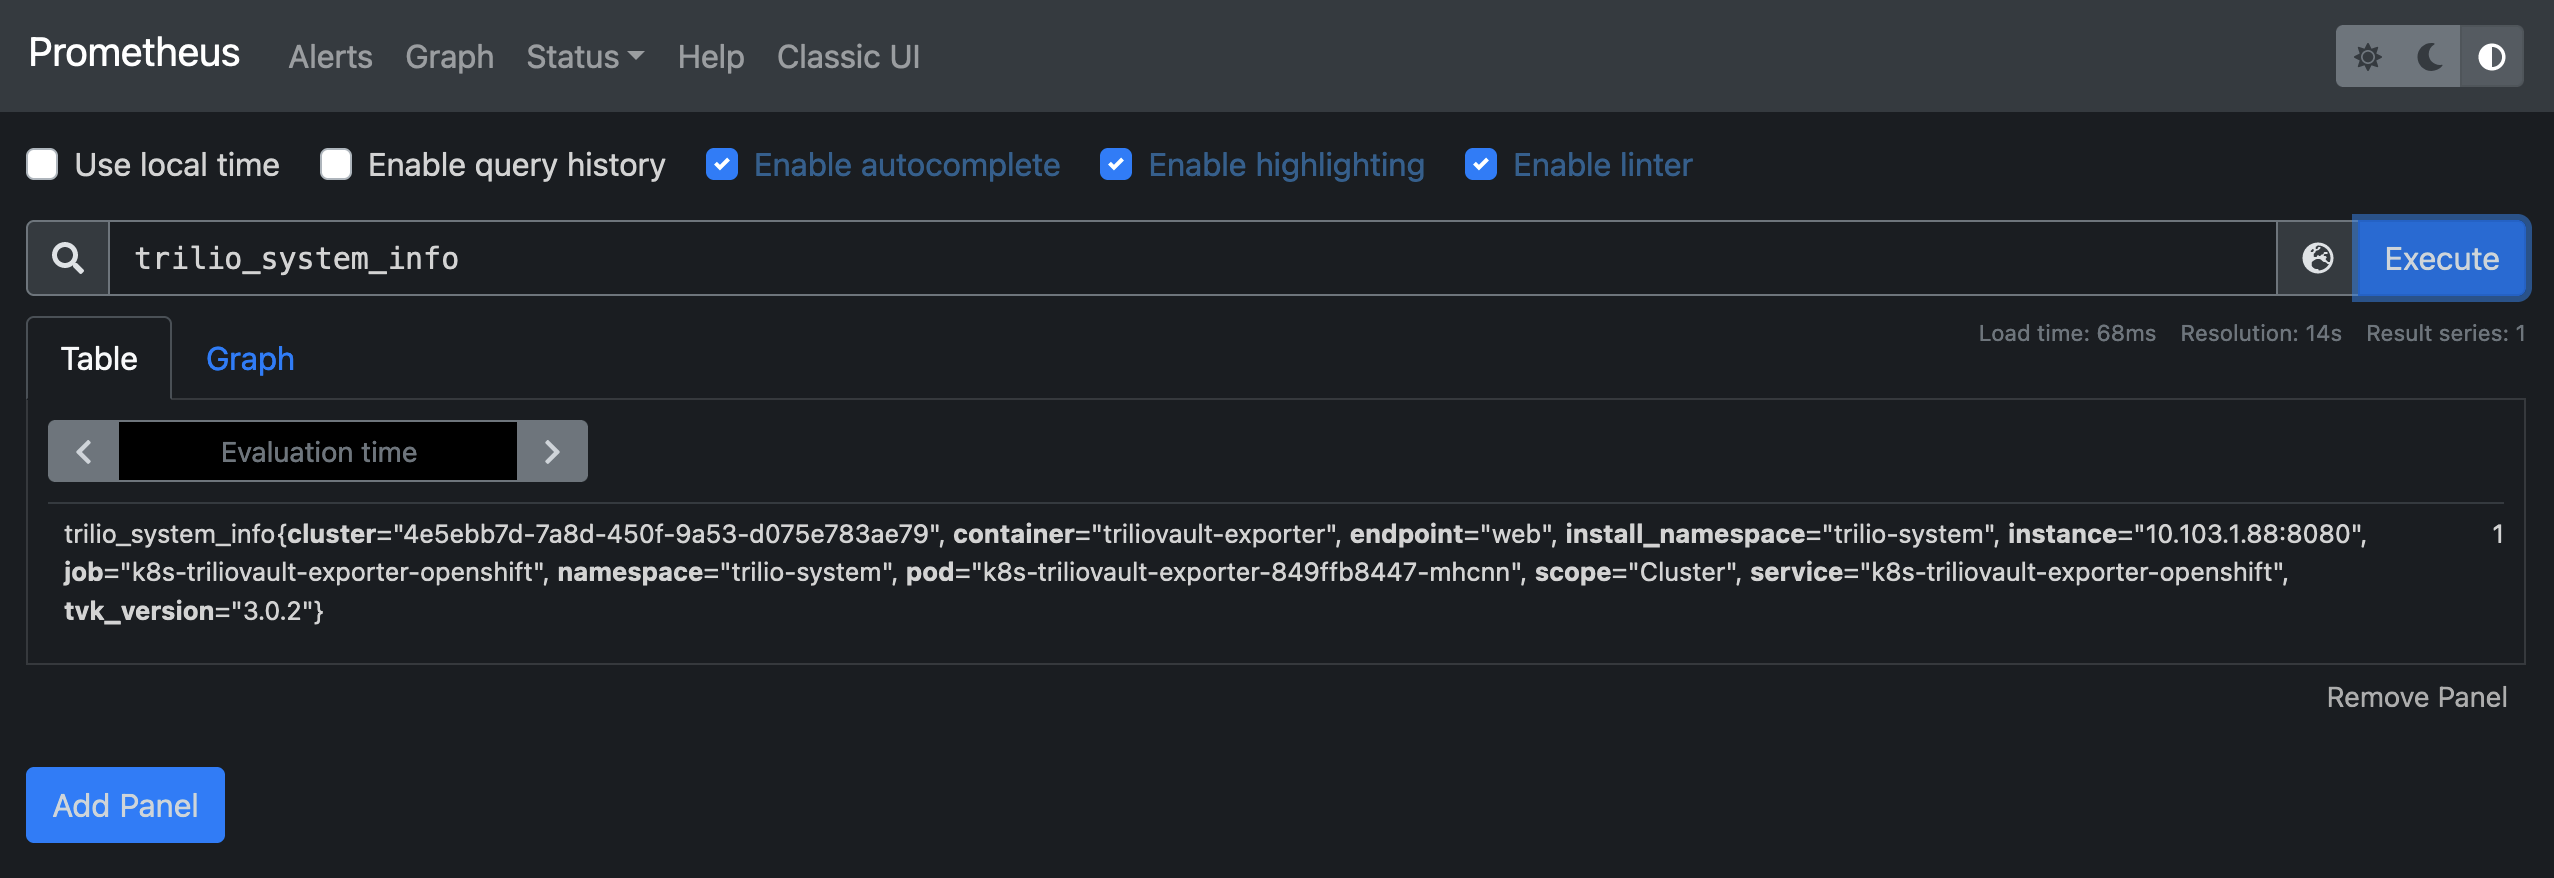Uncheck Enable highlighting option
Image resolution: width=2554 pixels, height=878 pixels.
[1116, 164]
